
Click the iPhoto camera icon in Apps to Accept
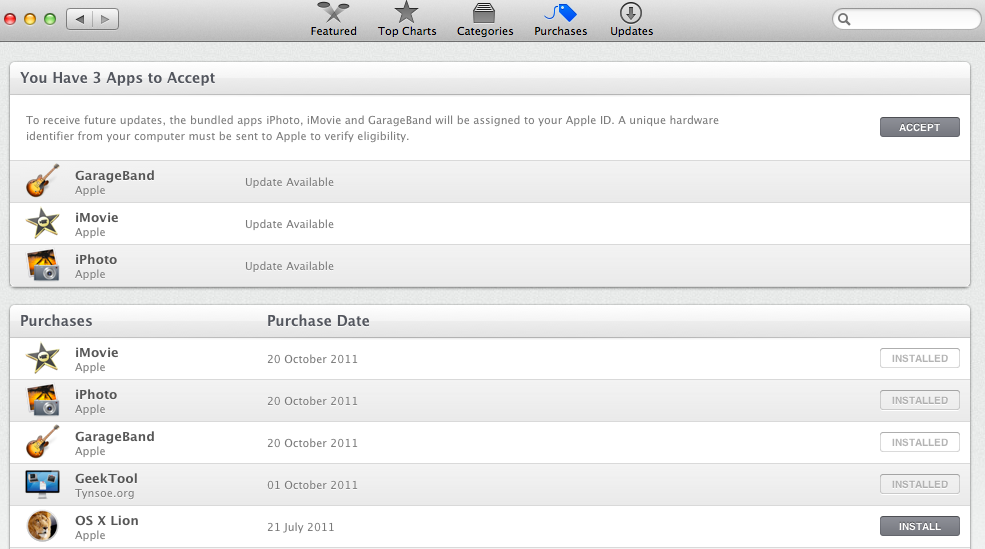click(x=43, y=265)
